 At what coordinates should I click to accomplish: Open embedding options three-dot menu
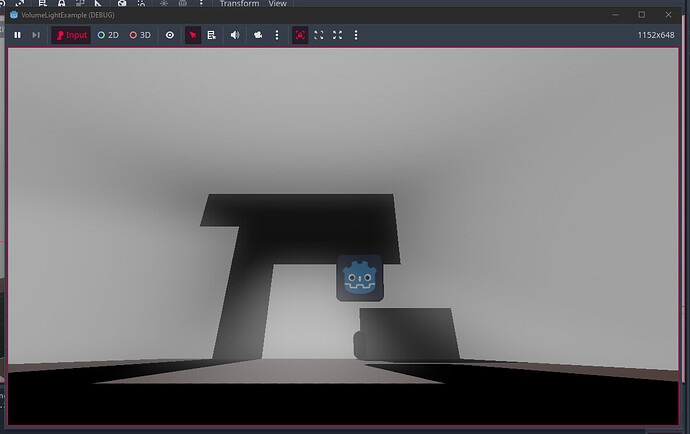pyautogui.click(x=356, y=35)
